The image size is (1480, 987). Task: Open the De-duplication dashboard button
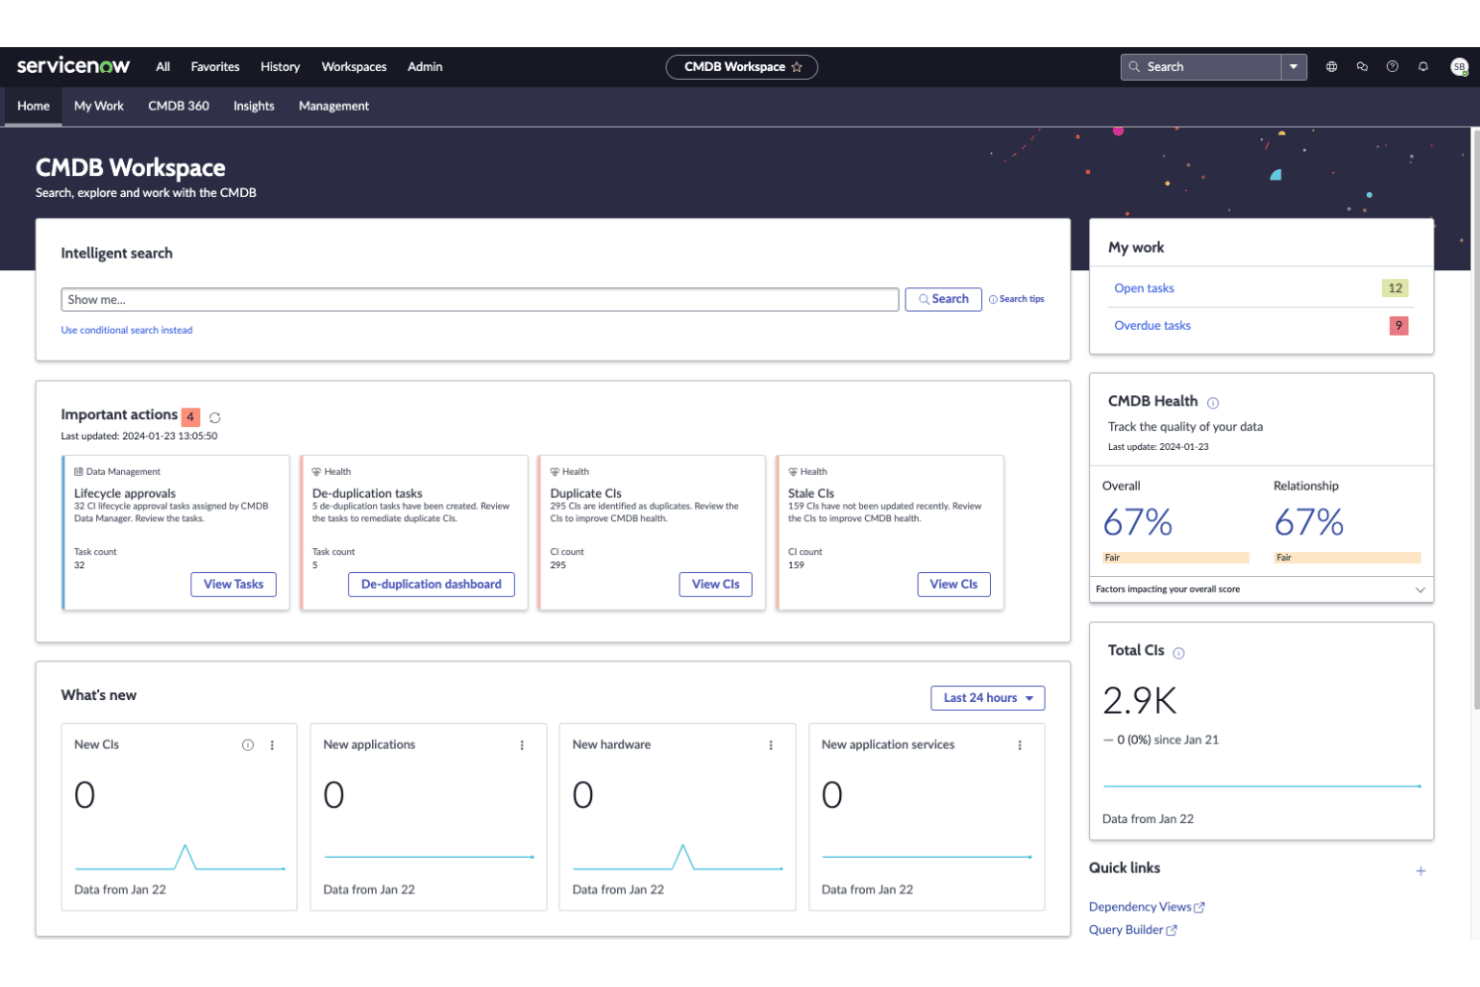point(431,584)
